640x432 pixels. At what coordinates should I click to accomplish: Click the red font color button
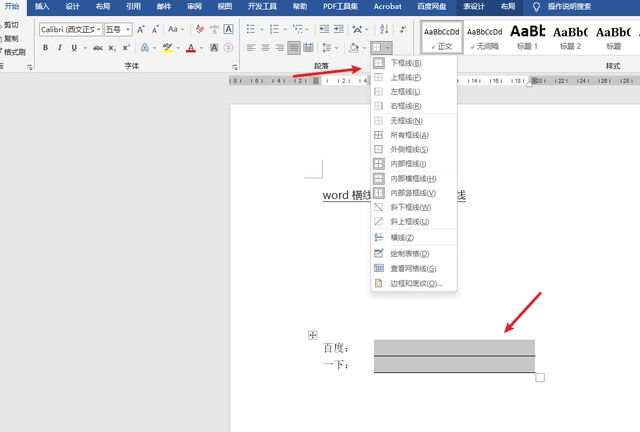tap(191, 48)
